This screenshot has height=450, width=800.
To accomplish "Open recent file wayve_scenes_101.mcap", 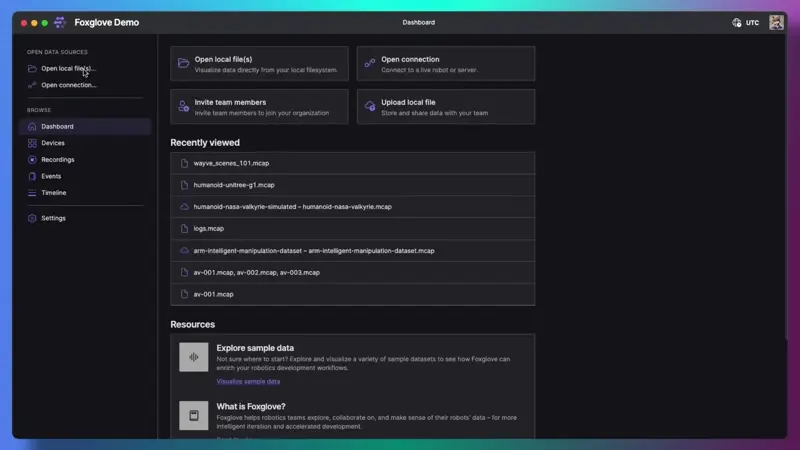I will tap(231, 163).
